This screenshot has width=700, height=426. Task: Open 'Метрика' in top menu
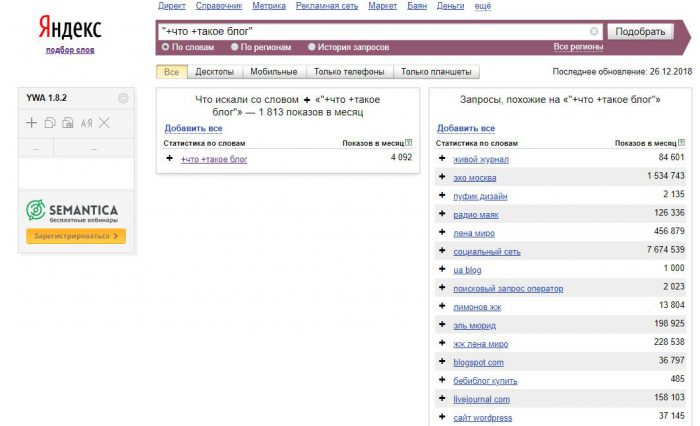coord(269,6)
